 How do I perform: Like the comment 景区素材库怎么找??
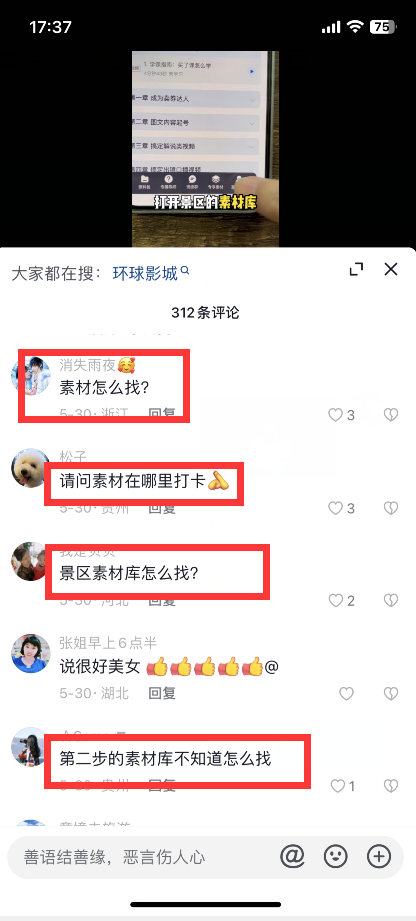341,600
